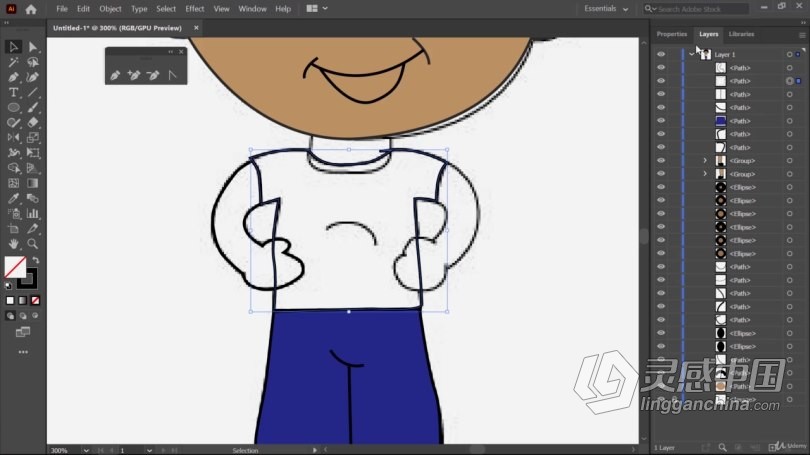Viewport: 810px width, 455px height.
Task: Select the Paintbrush tool
Action: click(33, 107)
